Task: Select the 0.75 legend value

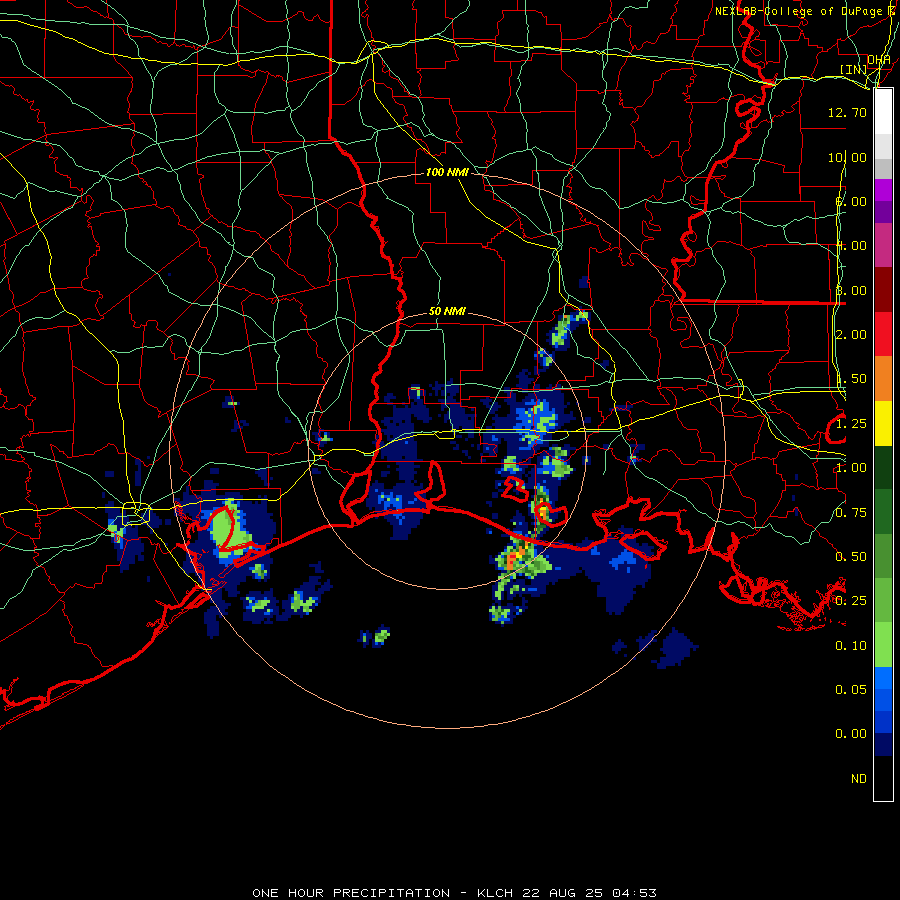Action: pos(851,513)
